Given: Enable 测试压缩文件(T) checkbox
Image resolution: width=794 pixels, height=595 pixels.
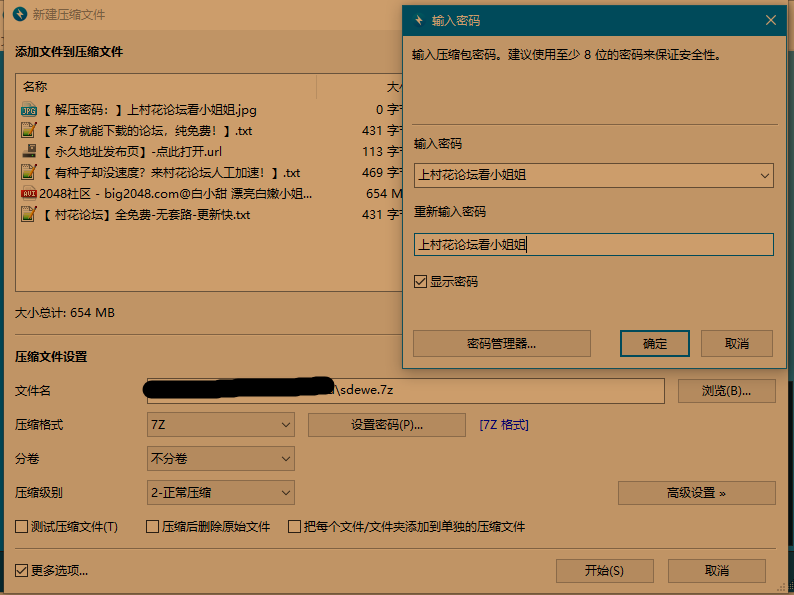Looking at the screenshot, I should coord(22,527).
